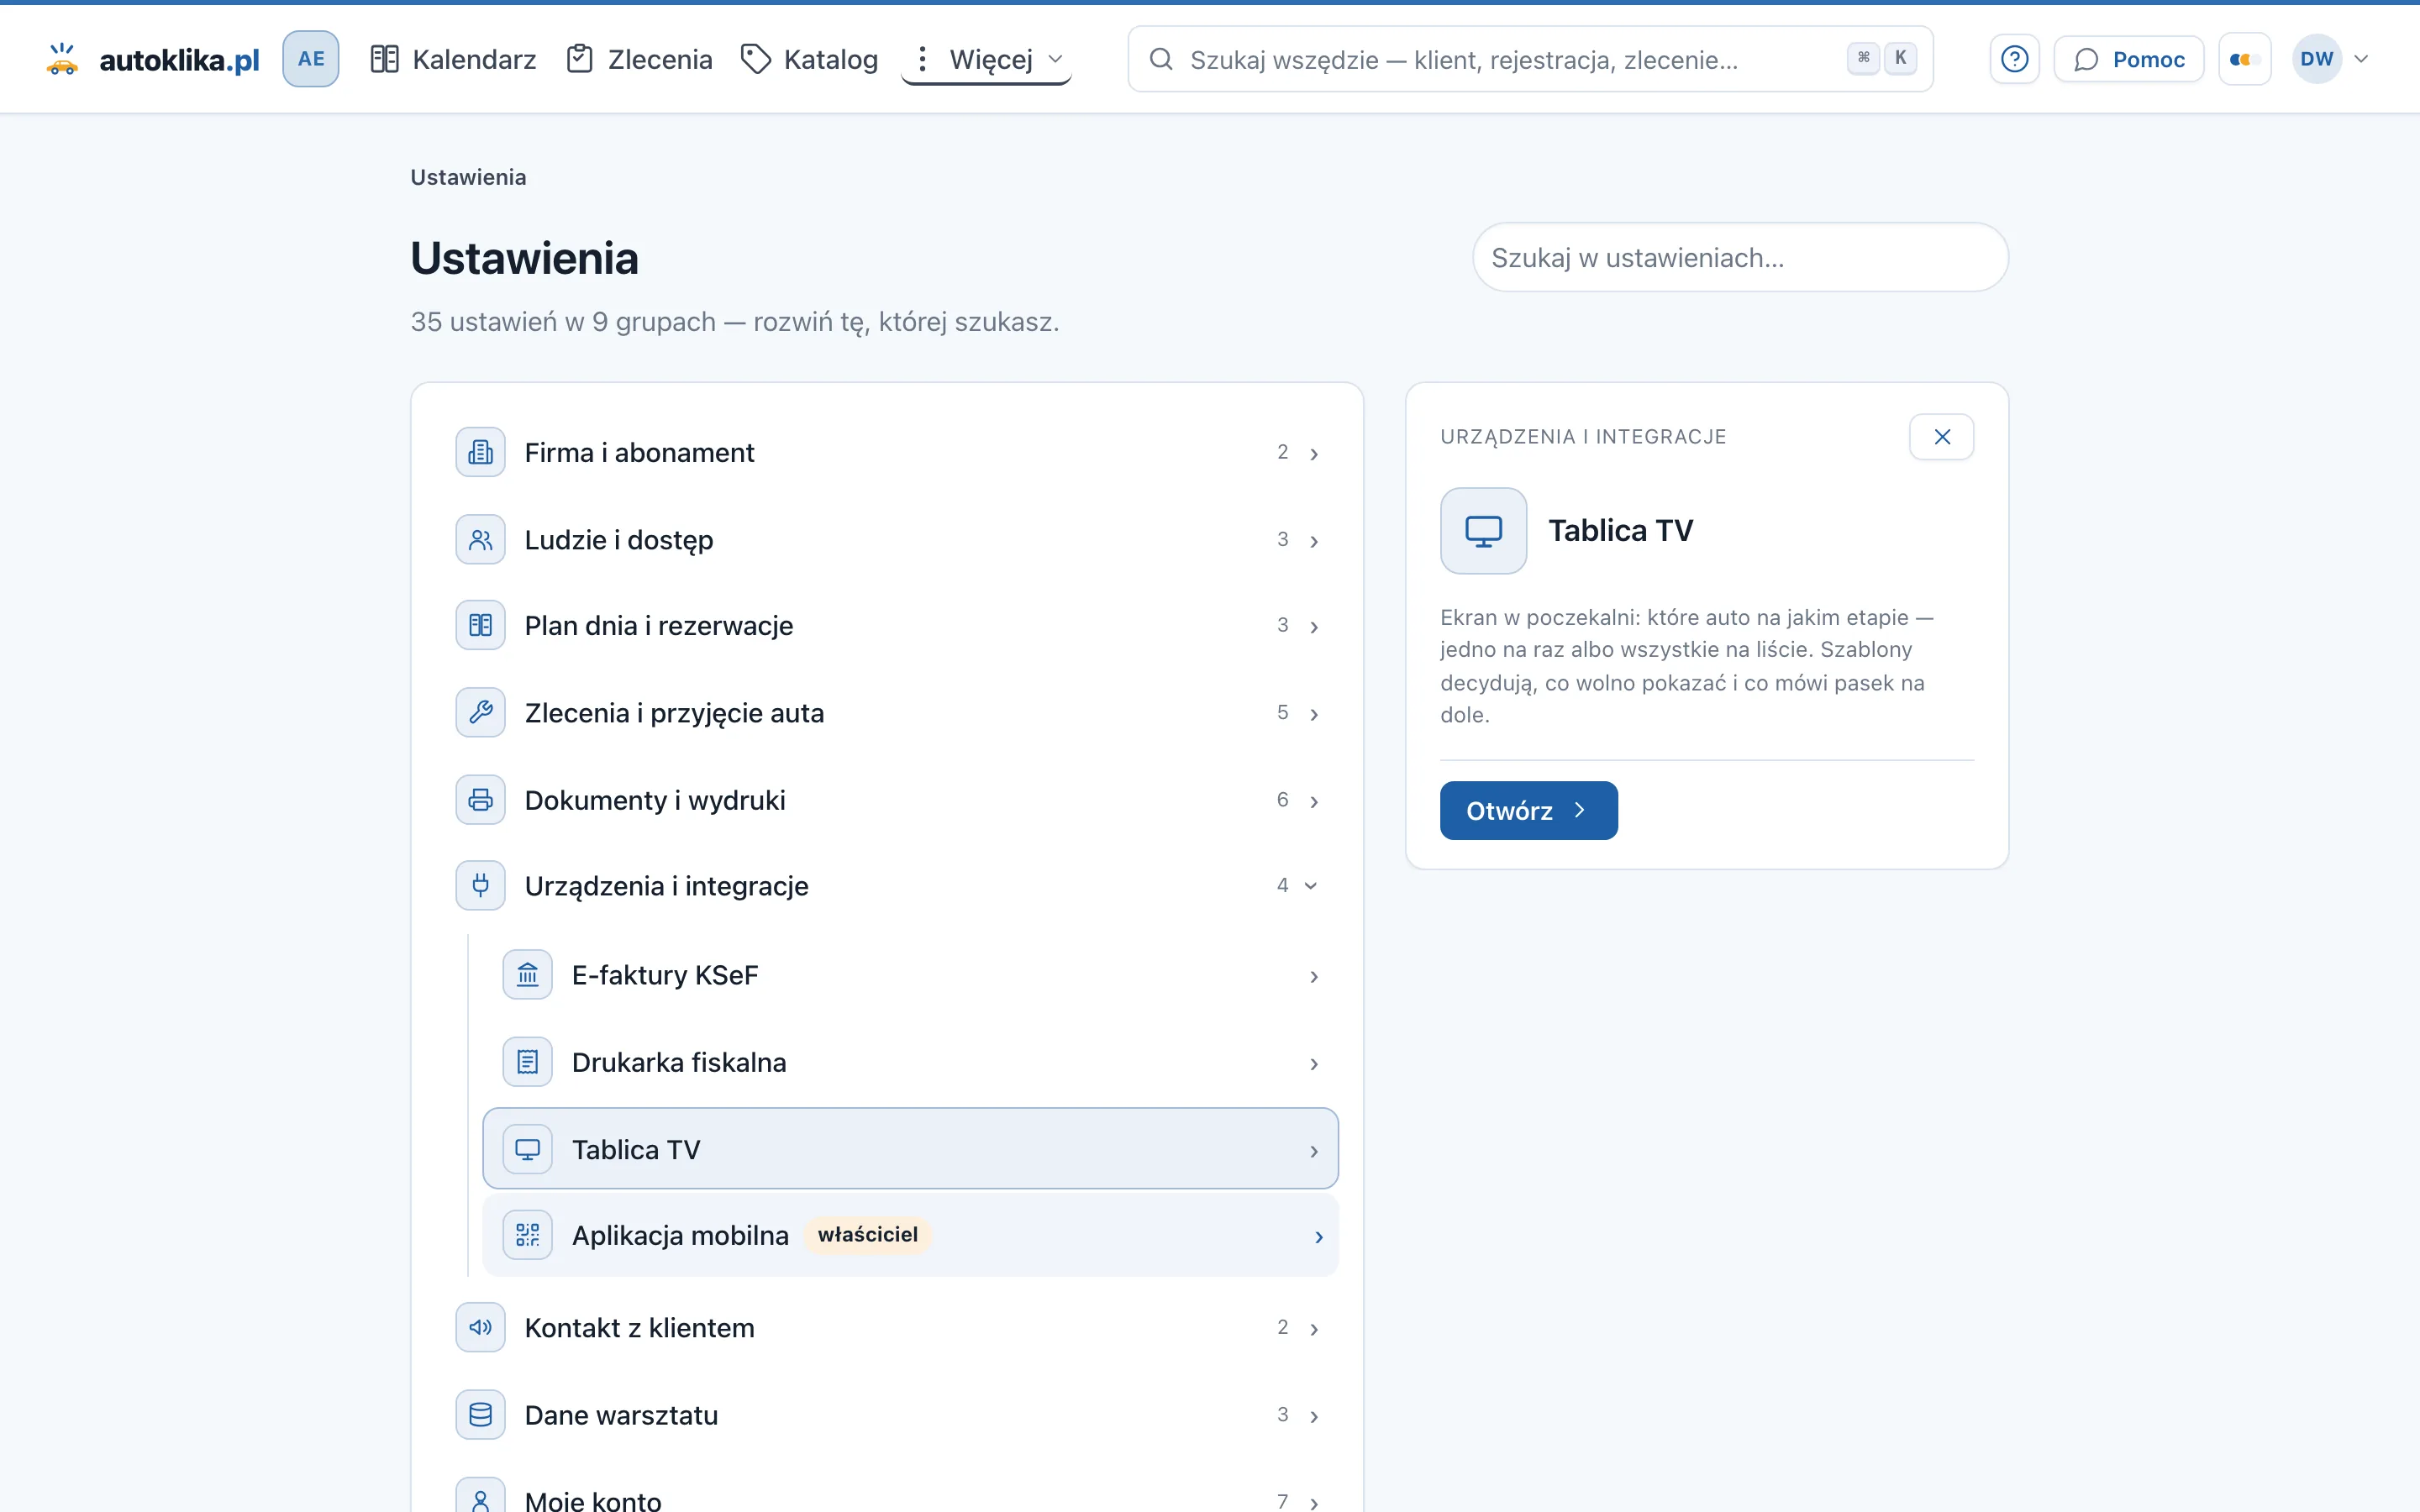This screenshot has width=2420, height=1512.
Task: Click the question mark help icon
Action: tap(2014, 59)
